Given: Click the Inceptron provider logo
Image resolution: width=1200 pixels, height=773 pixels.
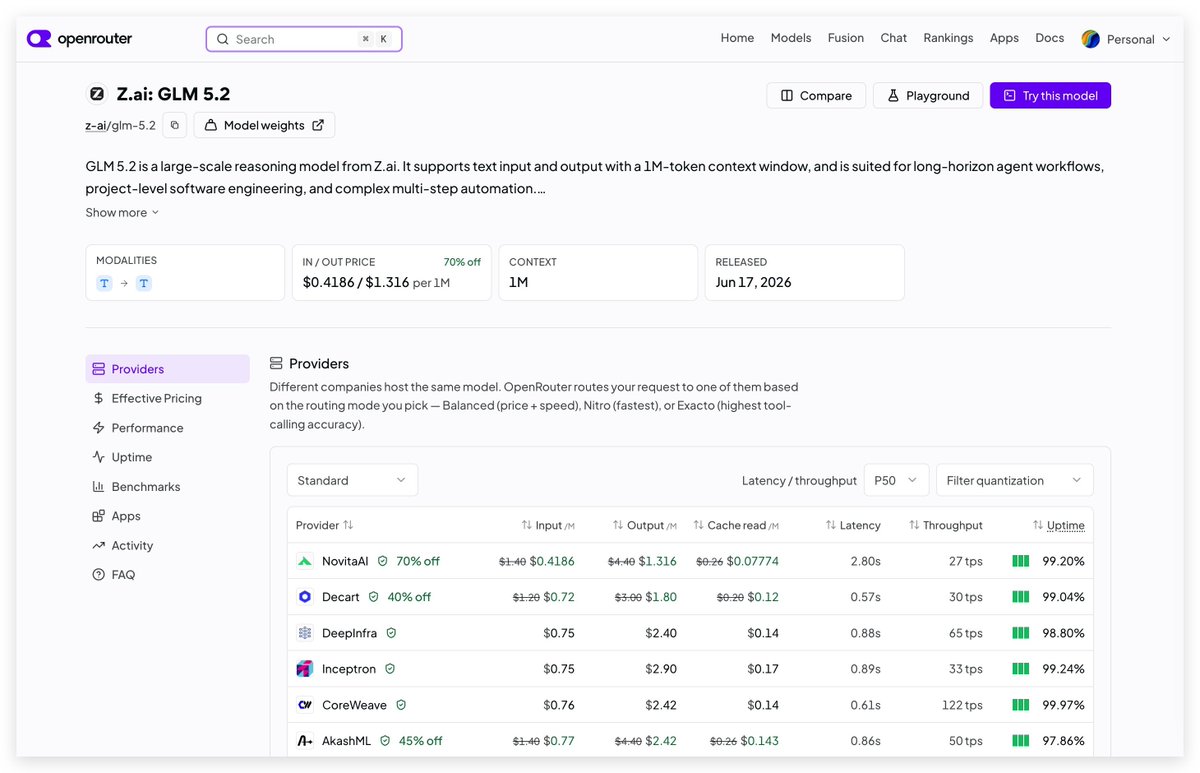Looking at the screenshot, I should [305, 669].
